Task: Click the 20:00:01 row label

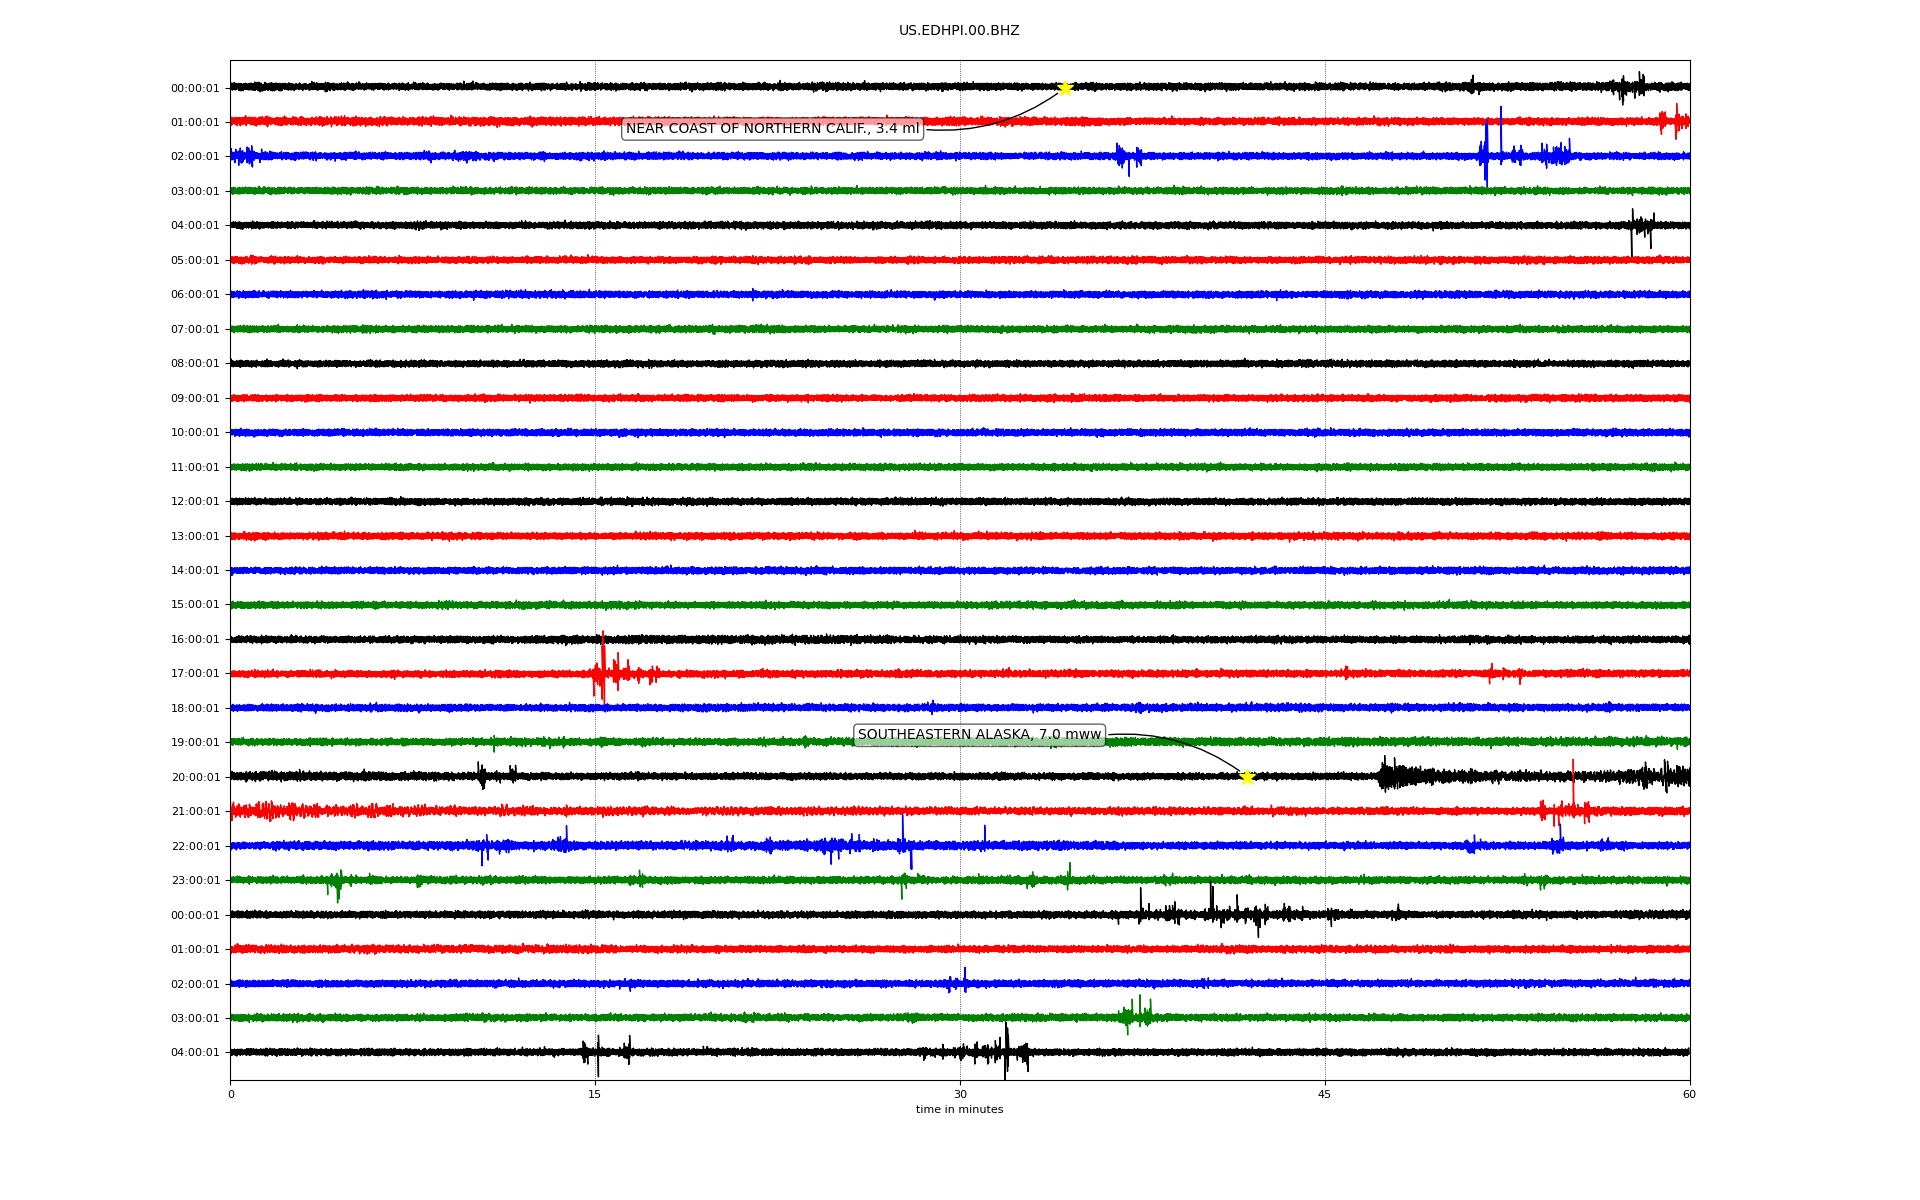Action: point(195,777)
